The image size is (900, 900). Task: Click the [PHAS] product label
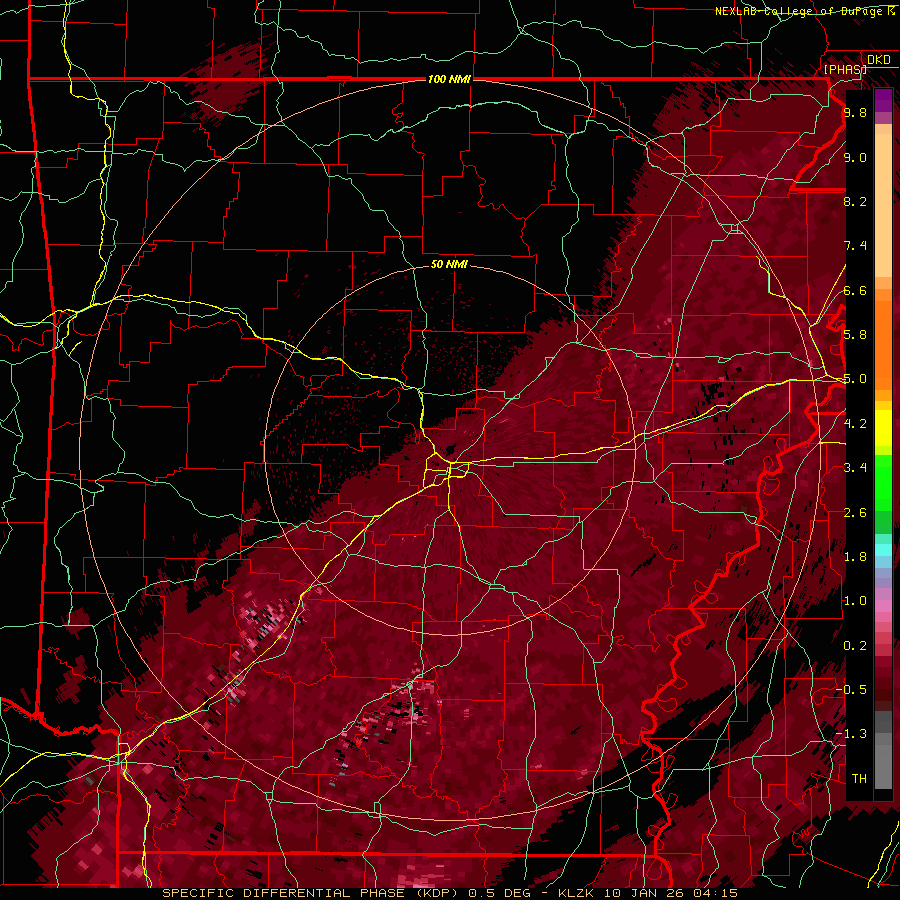point(845,69)
